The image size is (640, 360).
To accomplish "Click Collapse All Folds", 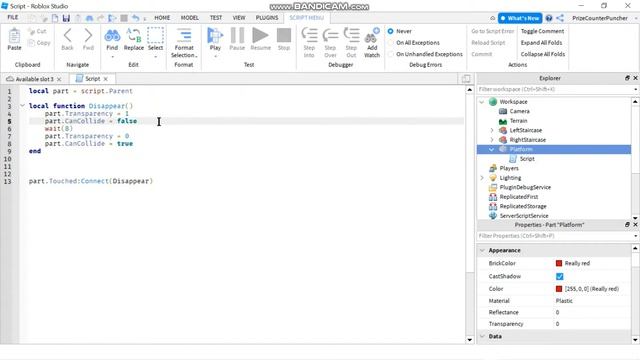I will (543, 54).
